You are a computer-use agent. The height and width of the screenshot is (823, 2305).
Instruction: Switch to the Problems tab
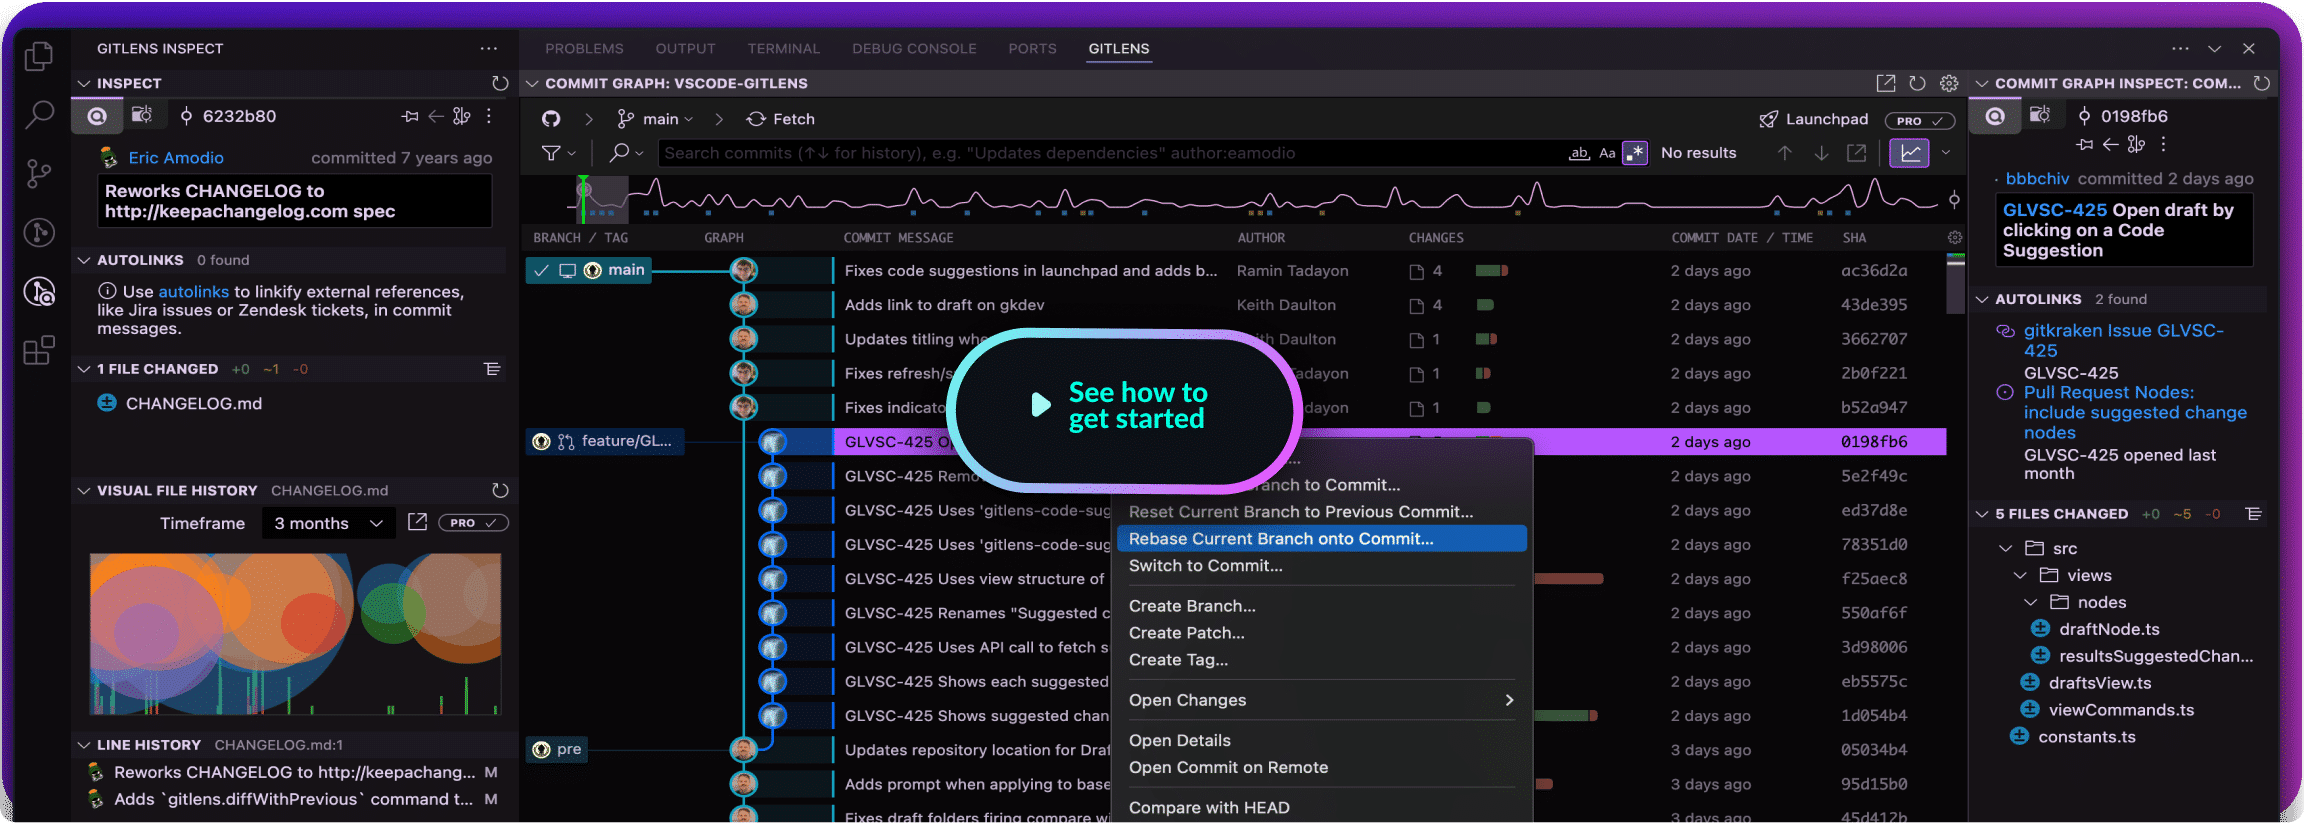click(x=584, y=48)
